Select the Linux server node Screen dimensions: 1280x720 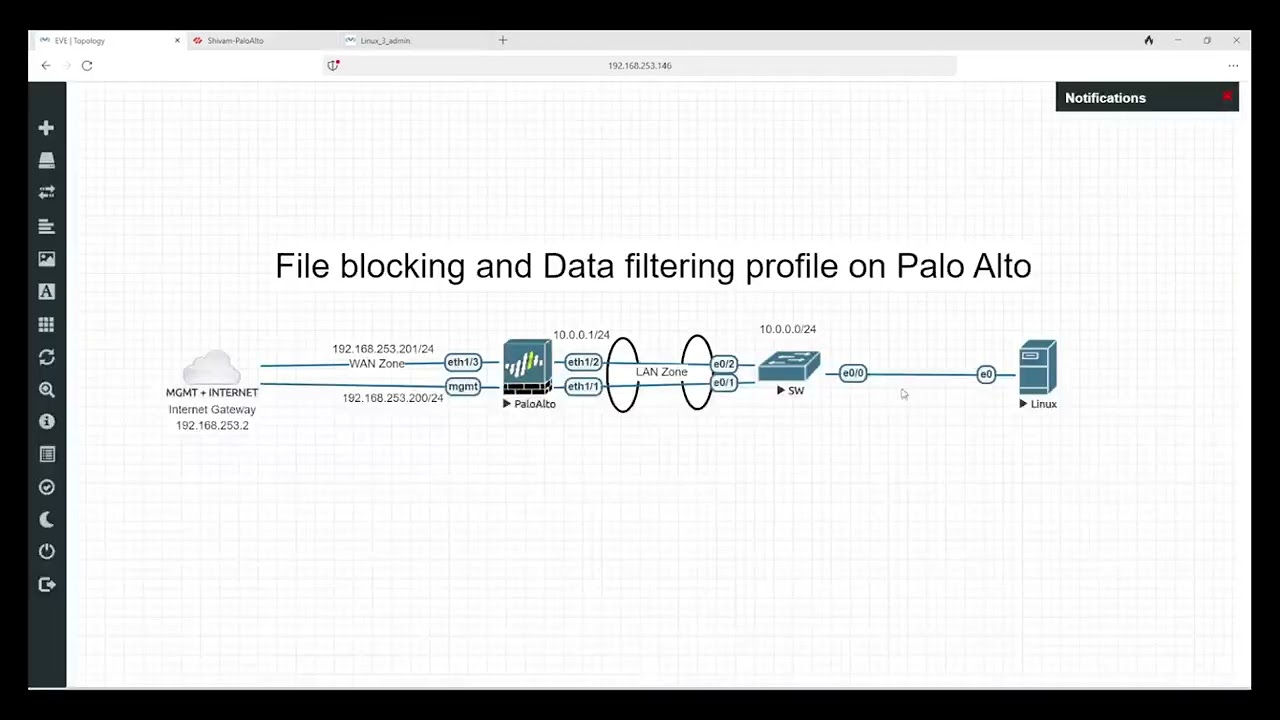[x=1038, y=367]
